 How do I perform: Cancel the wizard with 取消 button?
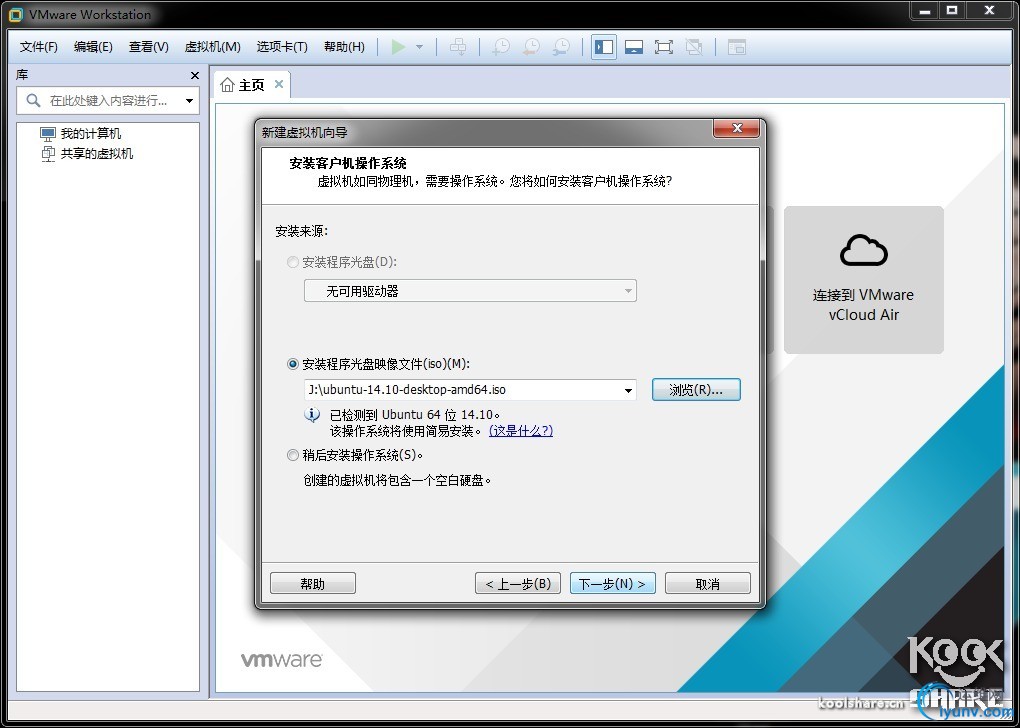point(708,584)
